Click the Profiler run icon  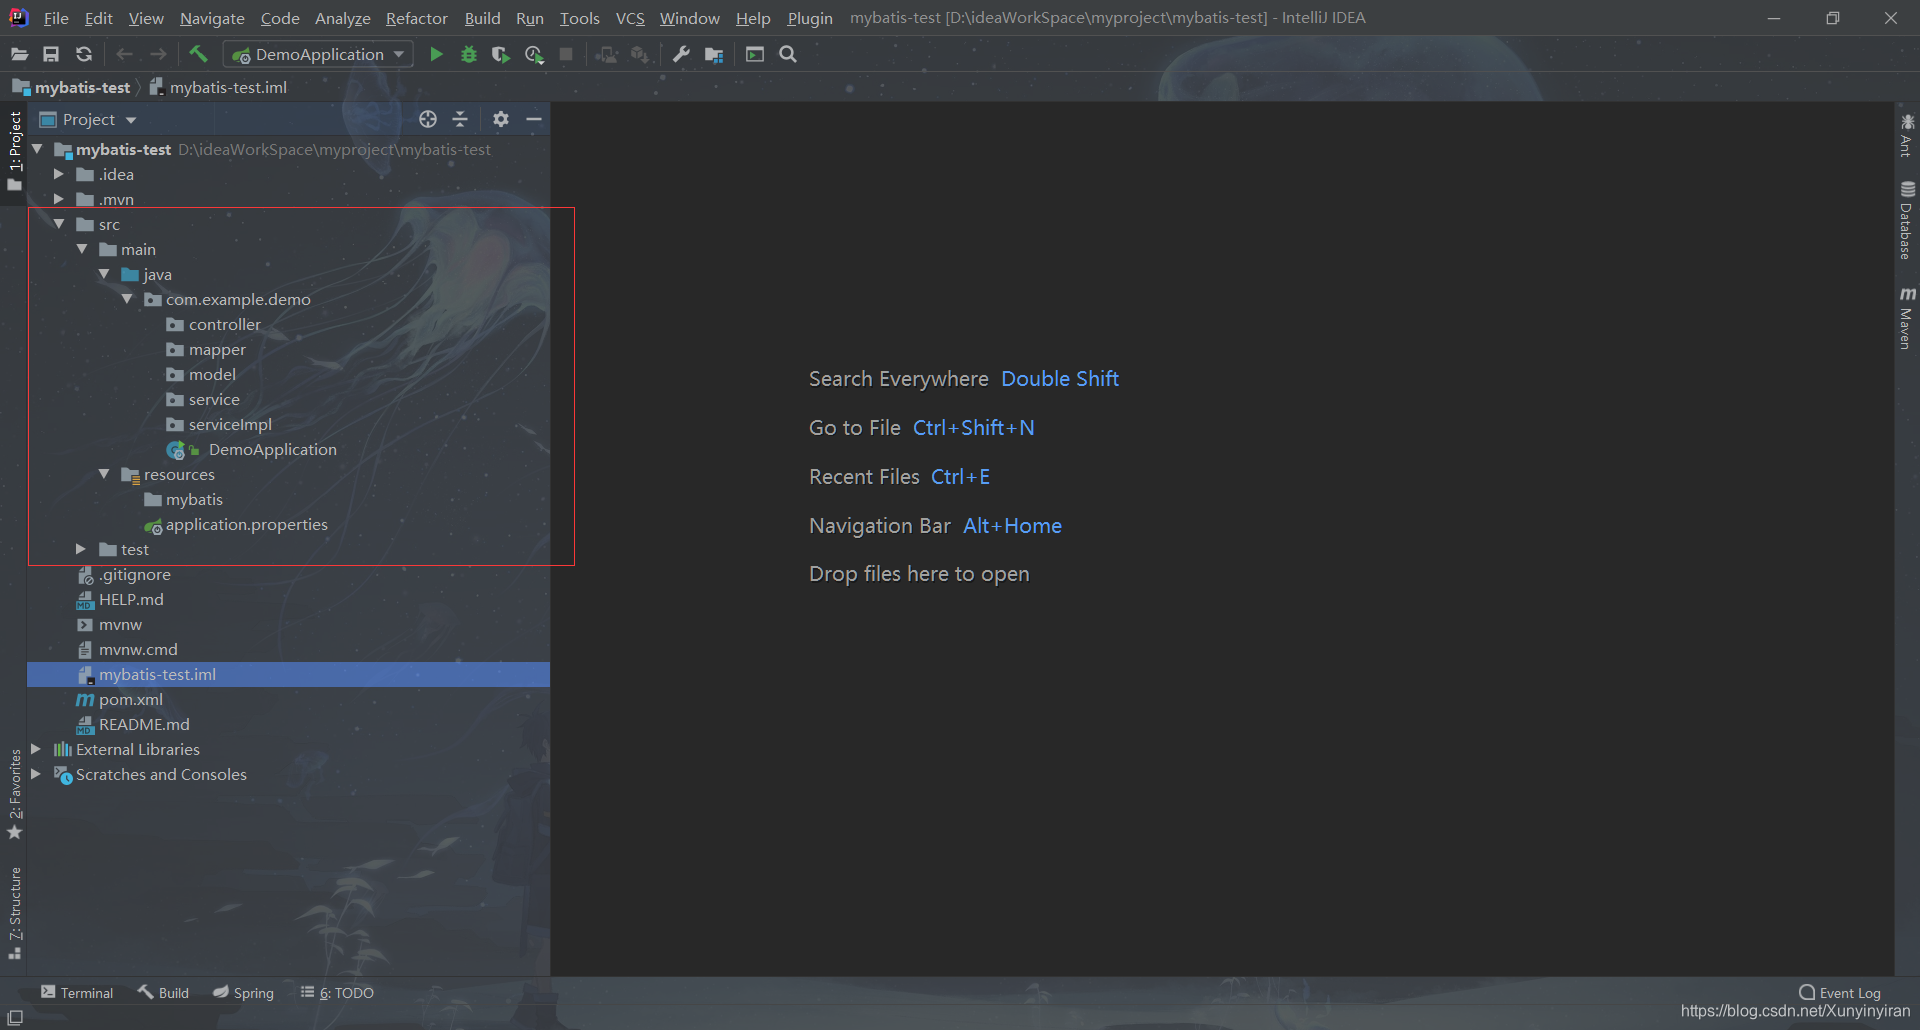535,55
